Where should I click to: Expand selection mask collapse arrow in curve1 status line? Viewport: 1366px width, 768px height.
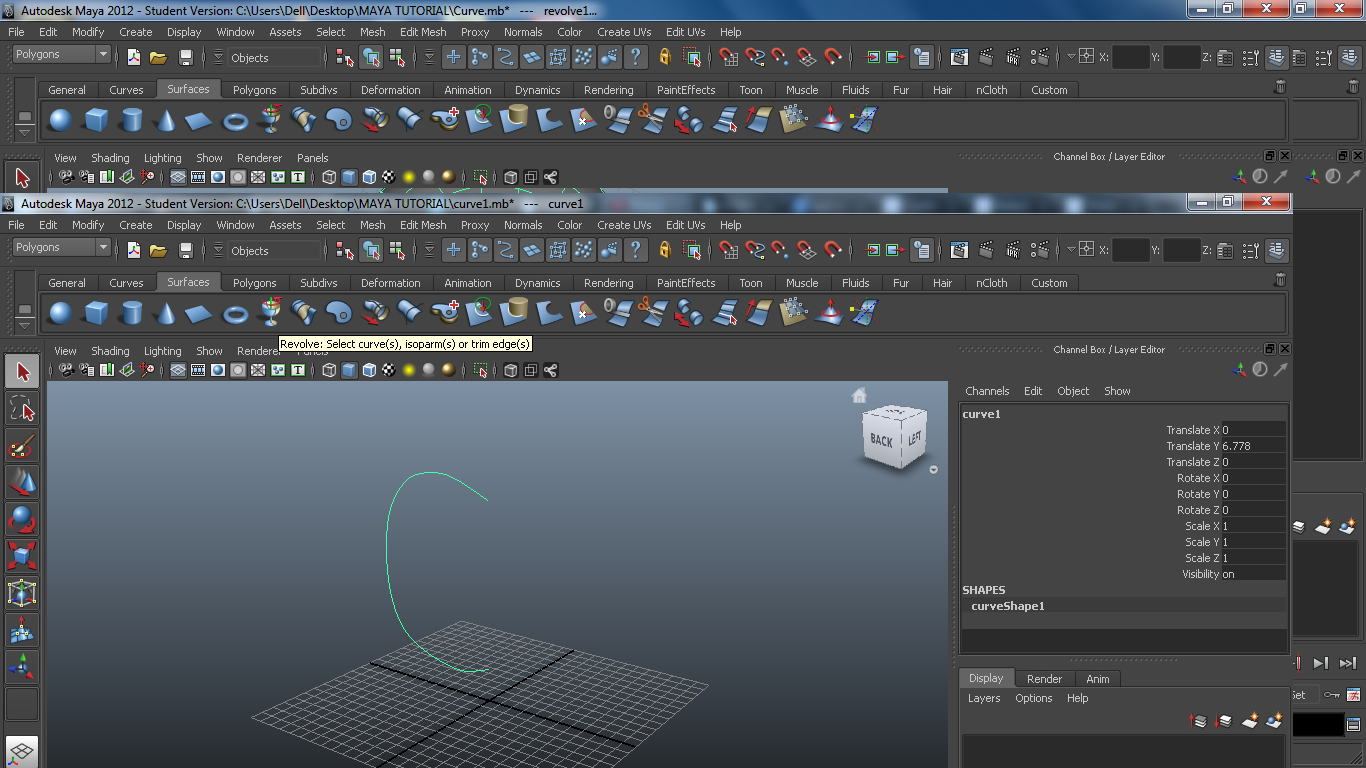tap(218, 250)
